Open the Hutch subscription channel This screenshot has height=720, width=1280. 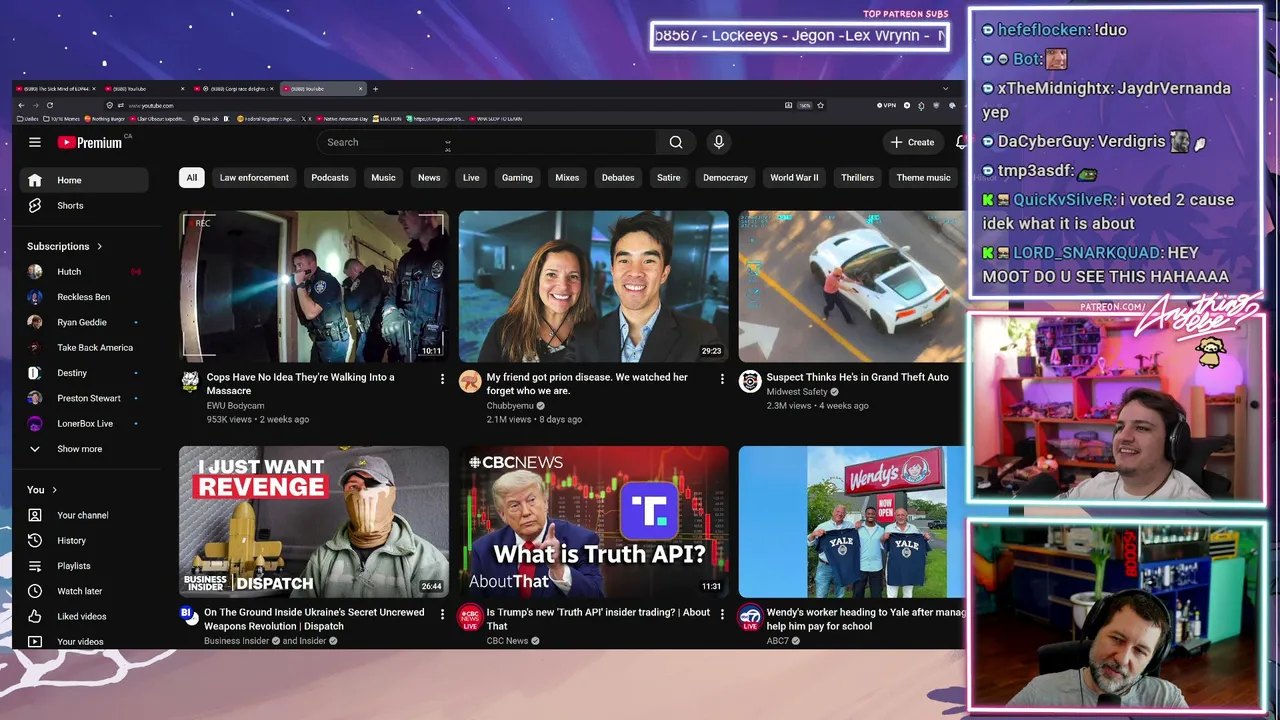[x=84, y=272]
